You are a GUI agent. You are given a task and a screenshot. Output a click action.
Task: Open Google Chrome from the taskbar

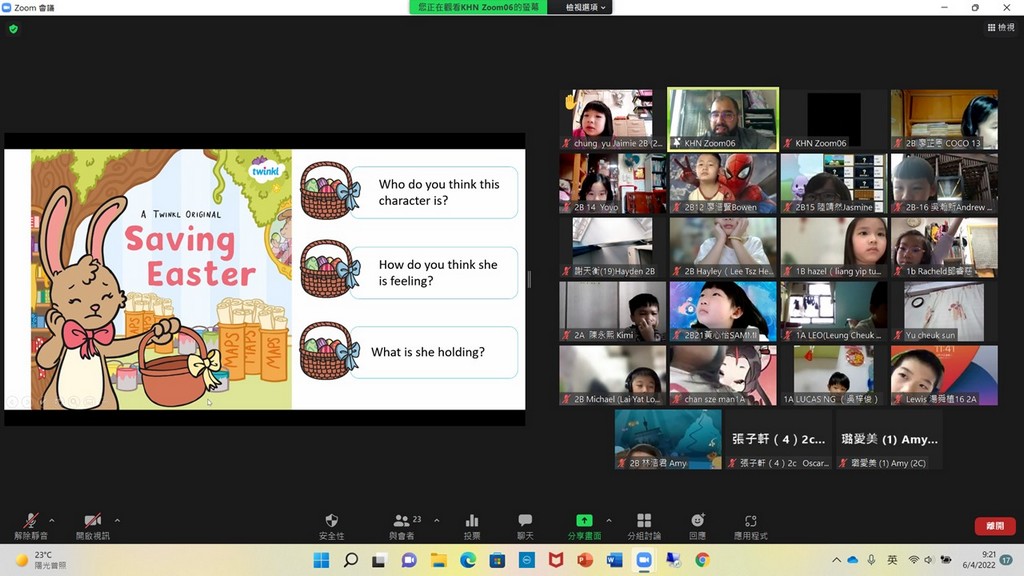[702, 560]
